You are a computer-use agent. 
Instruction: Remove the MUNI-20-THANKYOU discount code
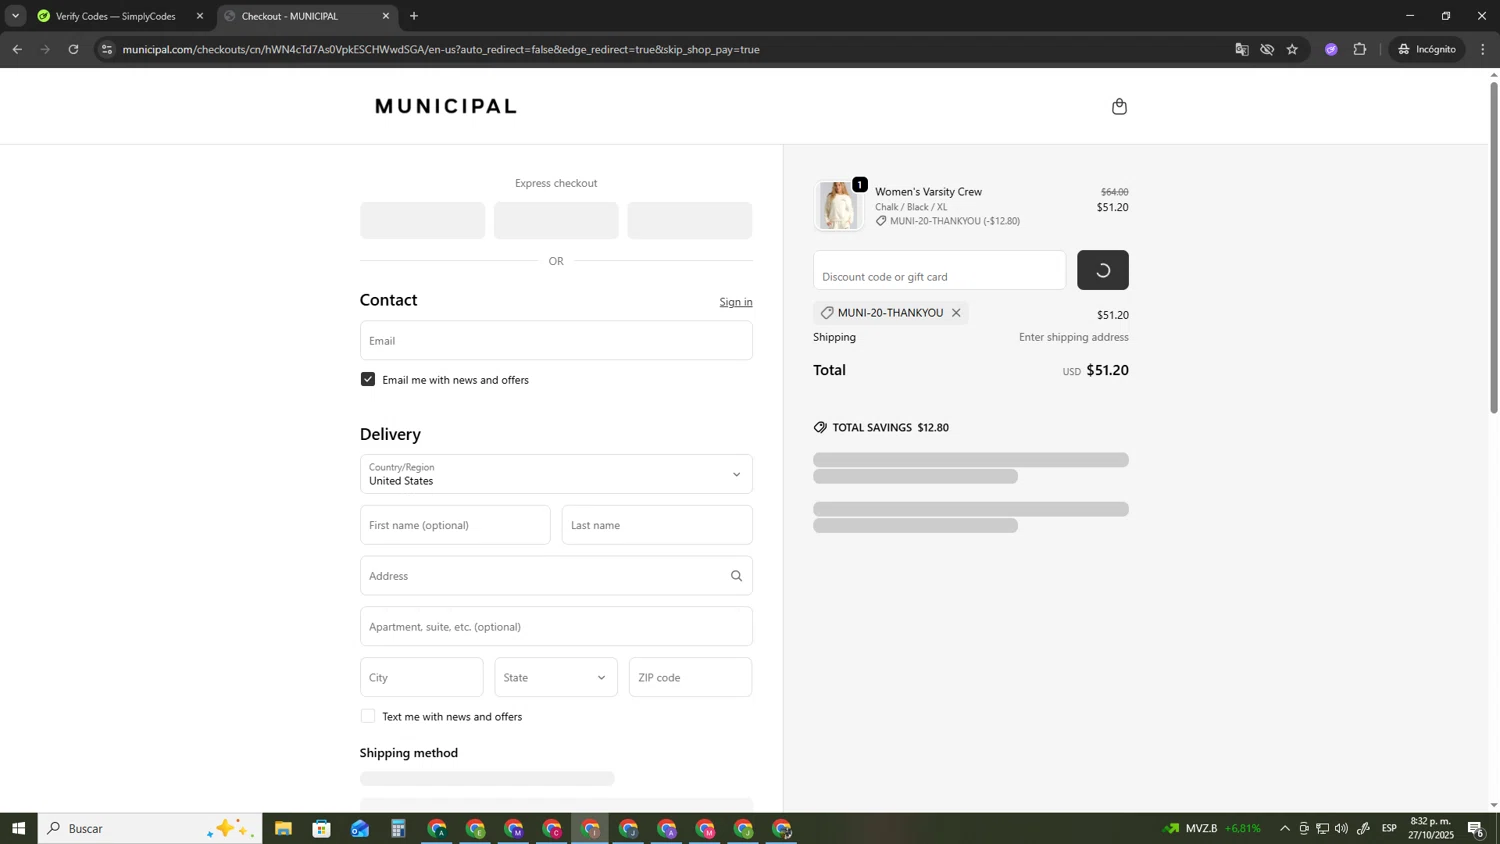[x=956, y=313]
